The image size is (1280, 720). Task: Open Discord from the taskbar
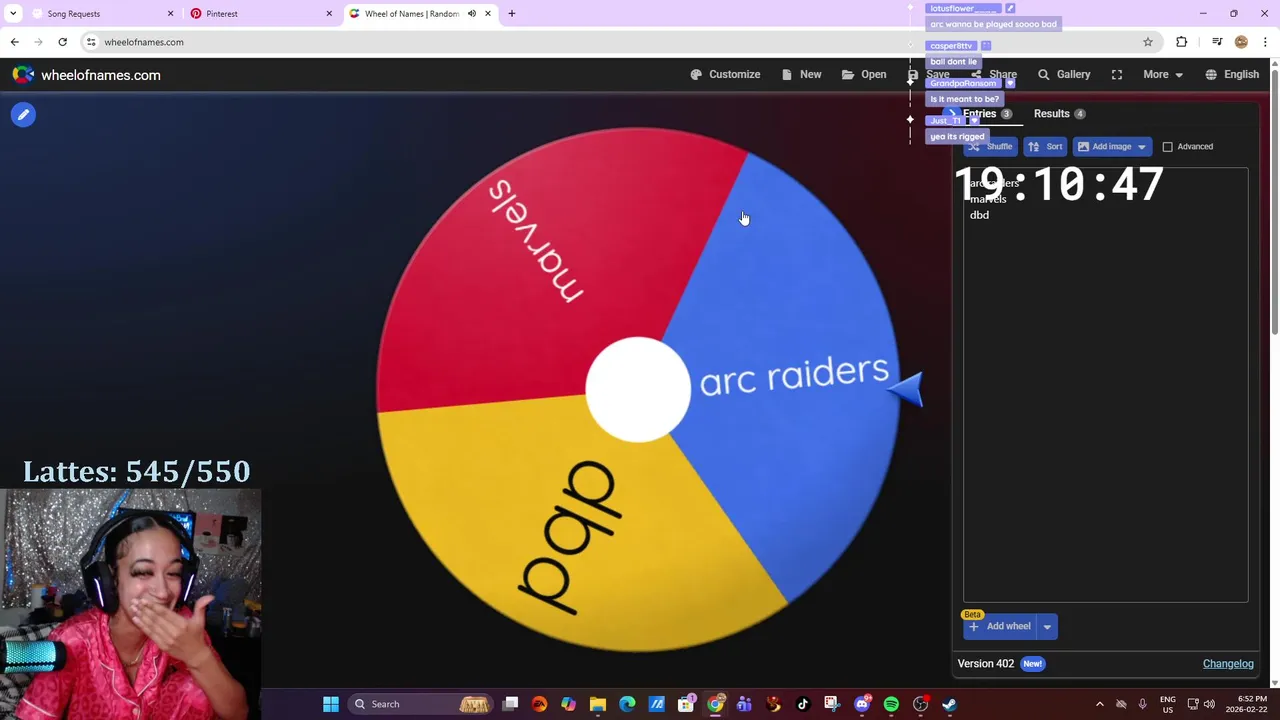[x=862, y=704]
